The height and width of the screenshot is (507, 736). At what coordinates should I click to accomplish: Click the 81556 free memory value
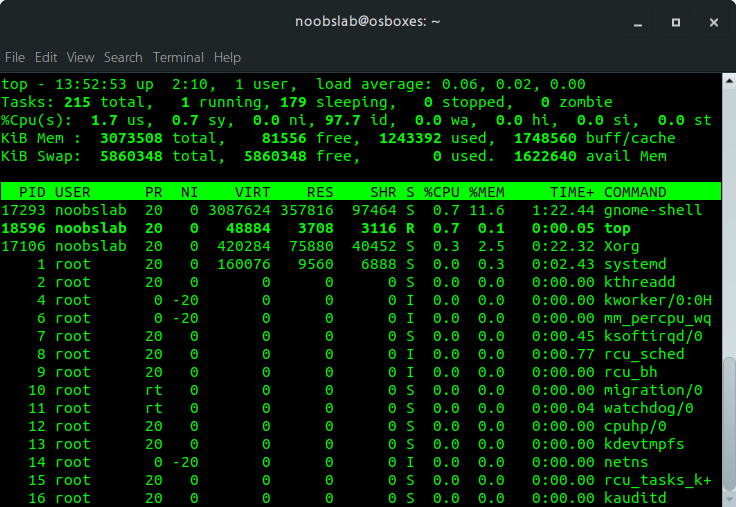(x=284, y=138)
